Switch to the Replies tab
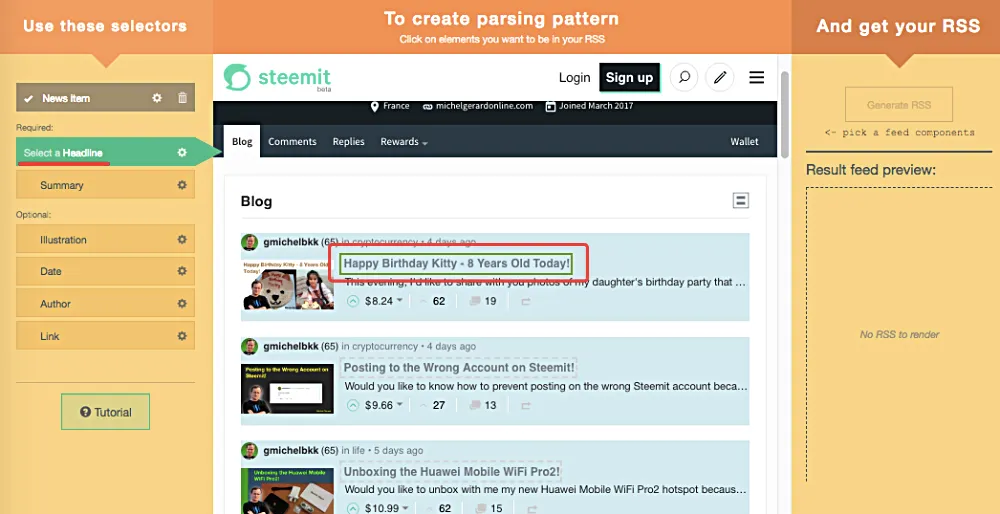Screen dimensions: 1000x514 348,142
